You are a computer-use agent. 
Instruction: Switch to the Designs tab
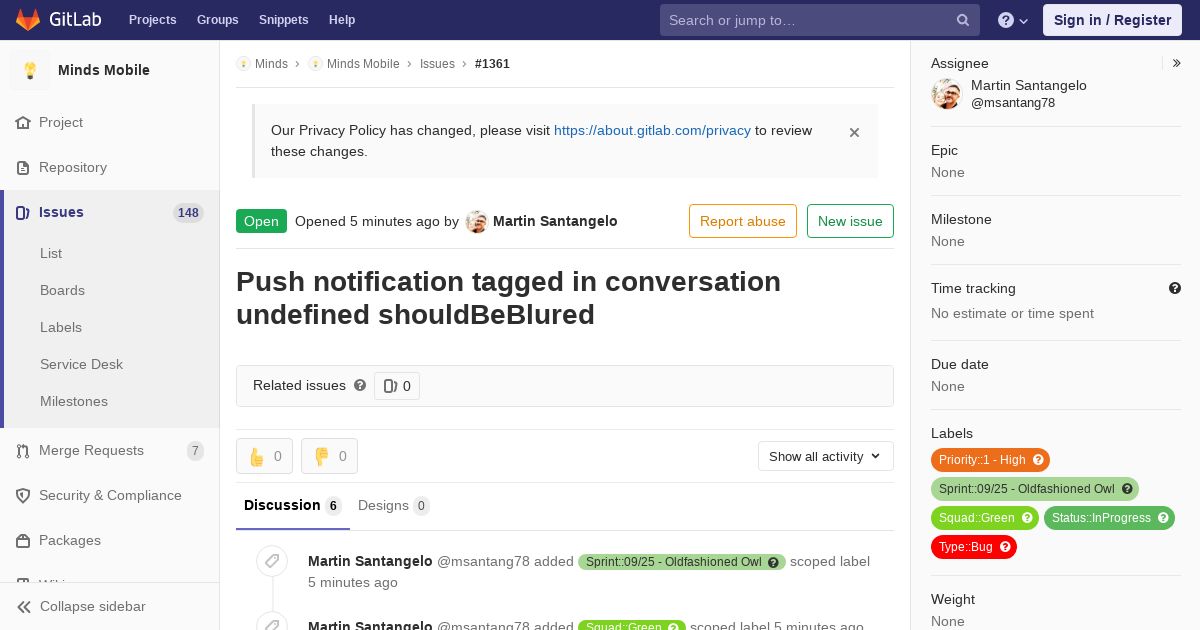click(x=394, y=506)
